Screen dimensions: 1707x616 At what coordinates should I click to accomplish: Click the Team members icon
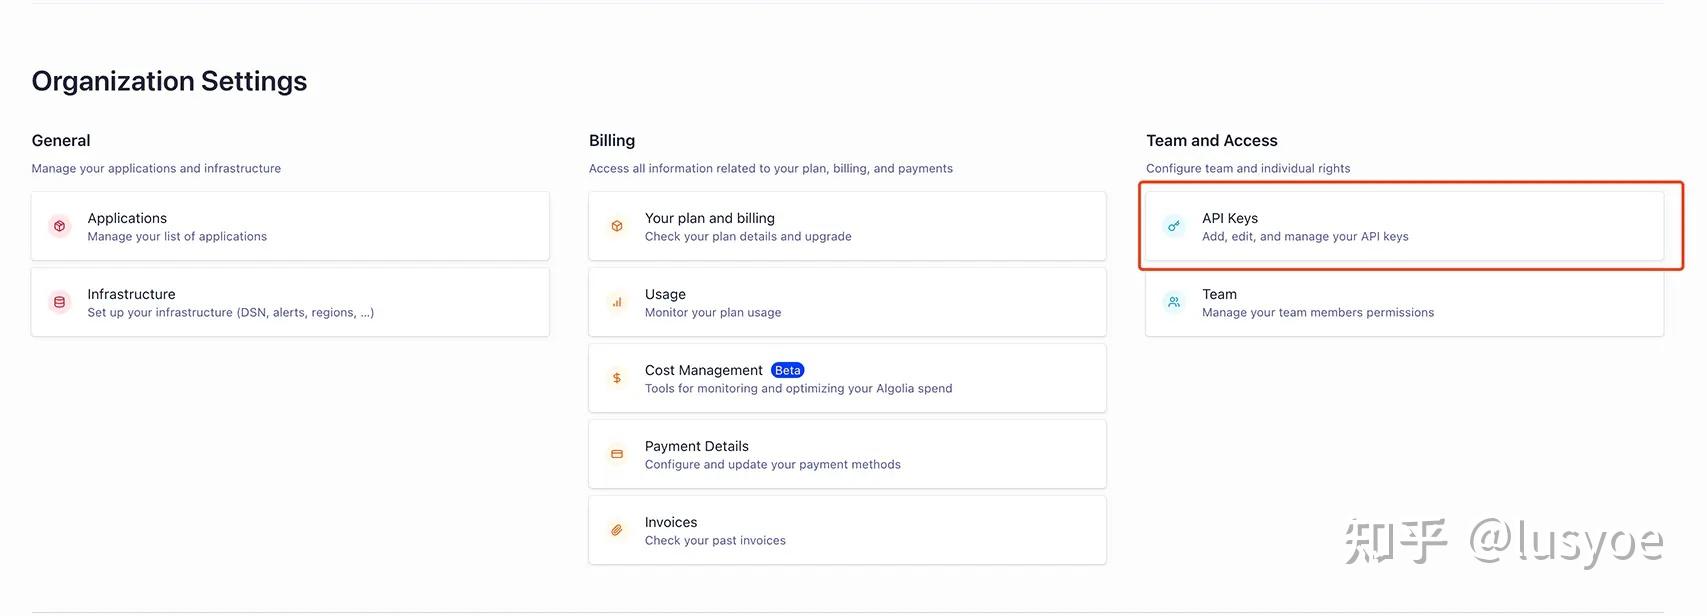1173,301
